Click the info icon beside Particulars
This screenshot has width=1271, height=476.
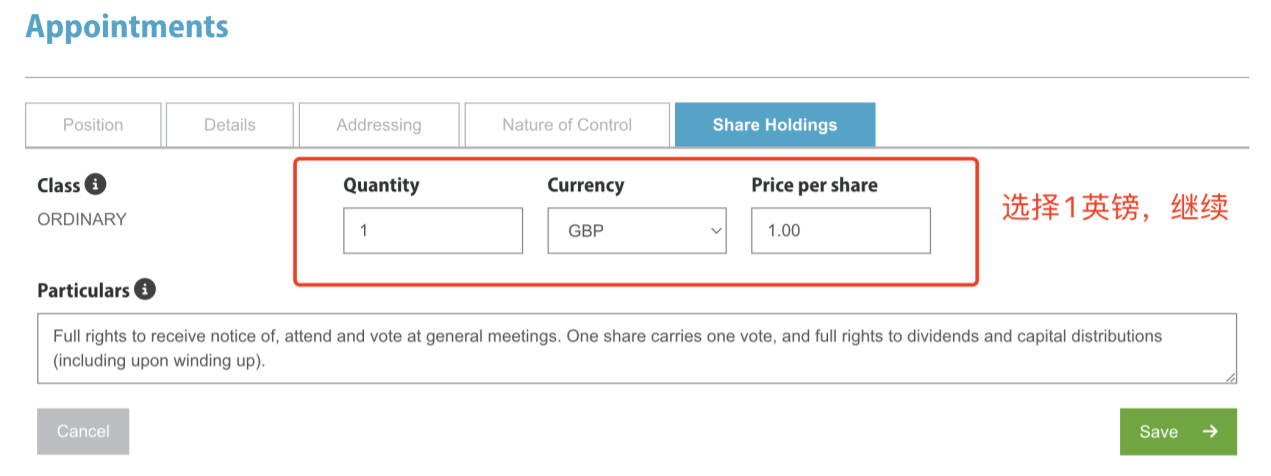pyautogui.click(x=145, y=290)
